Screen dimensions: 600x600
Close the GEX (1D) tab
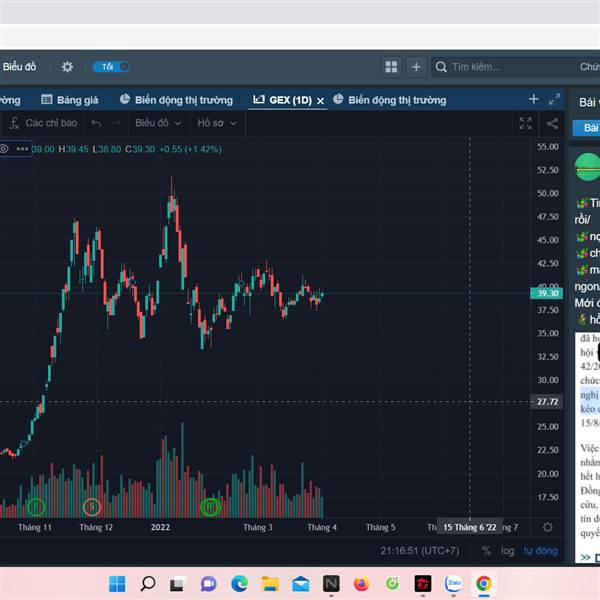click(x=321, y=101)
